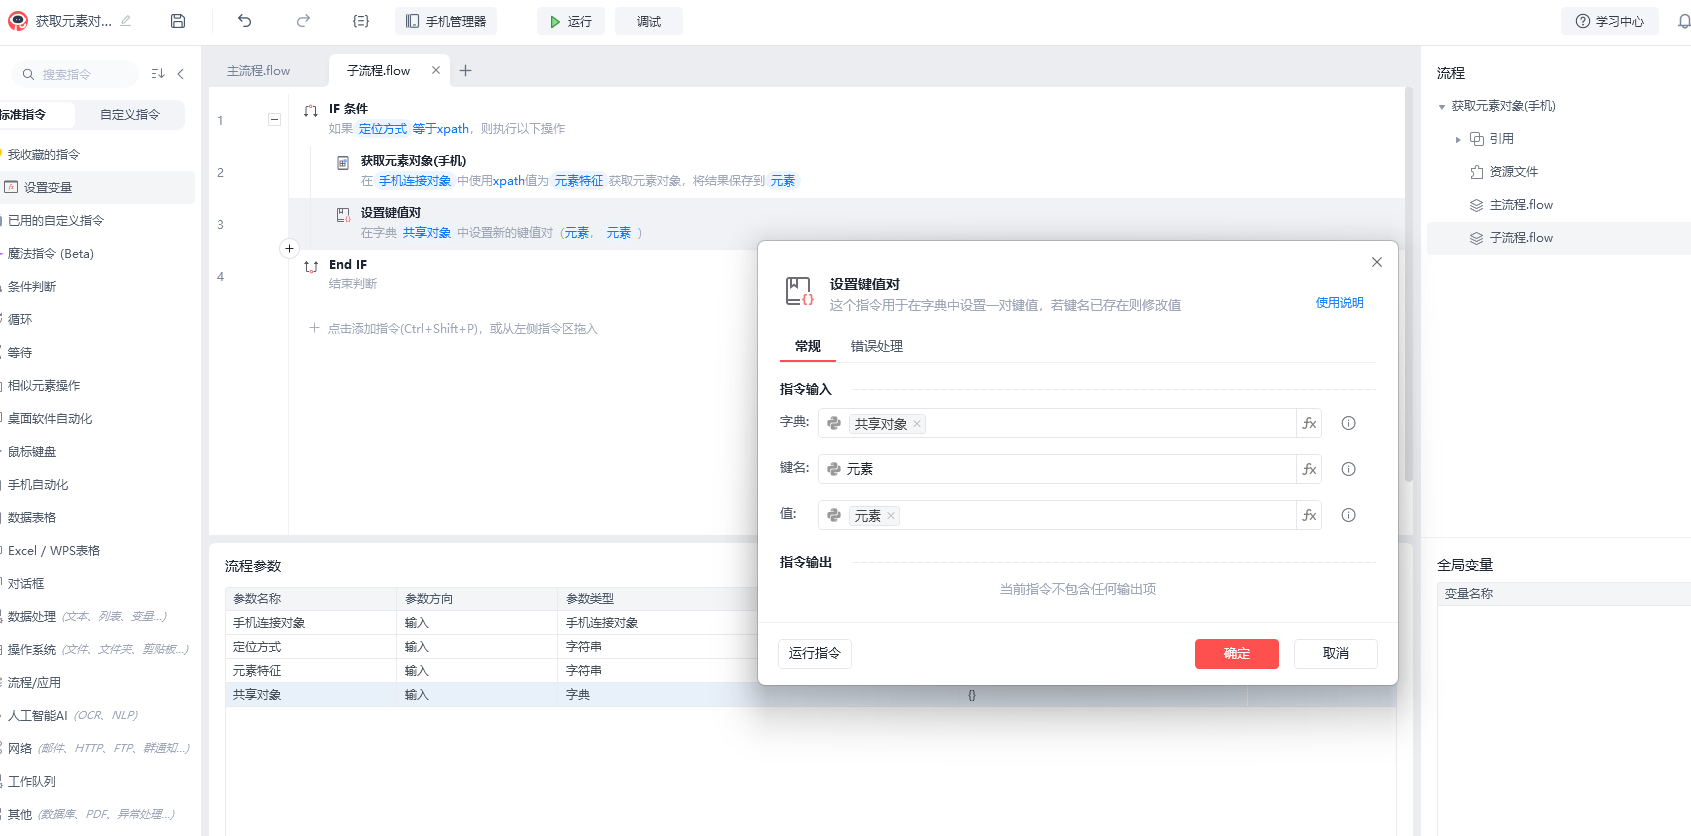This screenshot has width=1691, height=836.
Task: Click the redo arrow icon
Action: (x=303, y=21)
